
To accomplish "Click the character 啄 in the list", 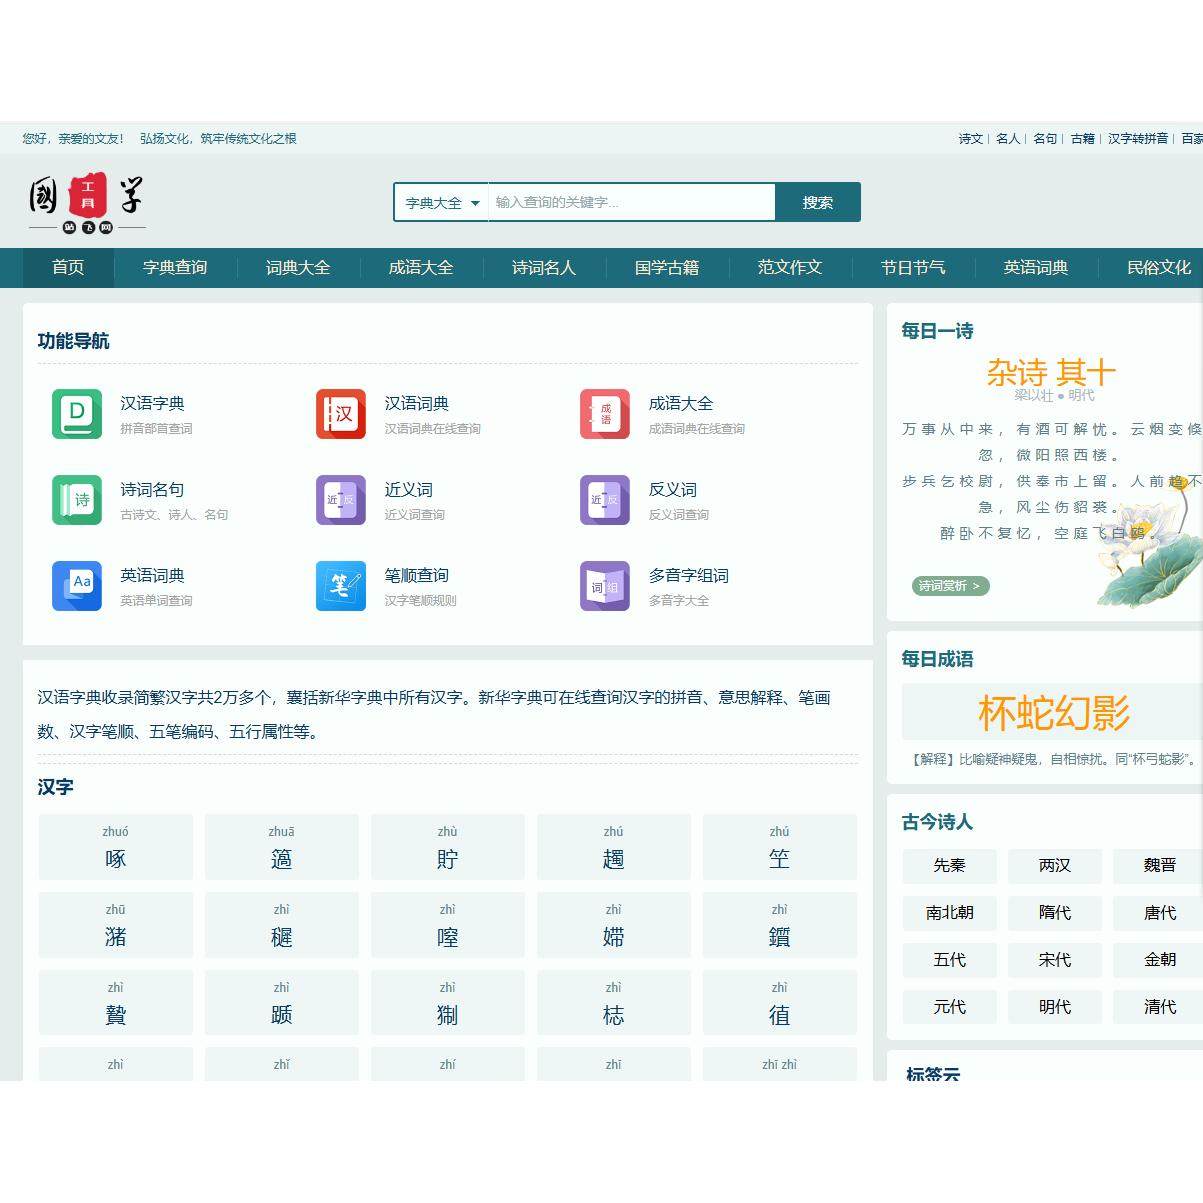I will (x=115, y=857).
